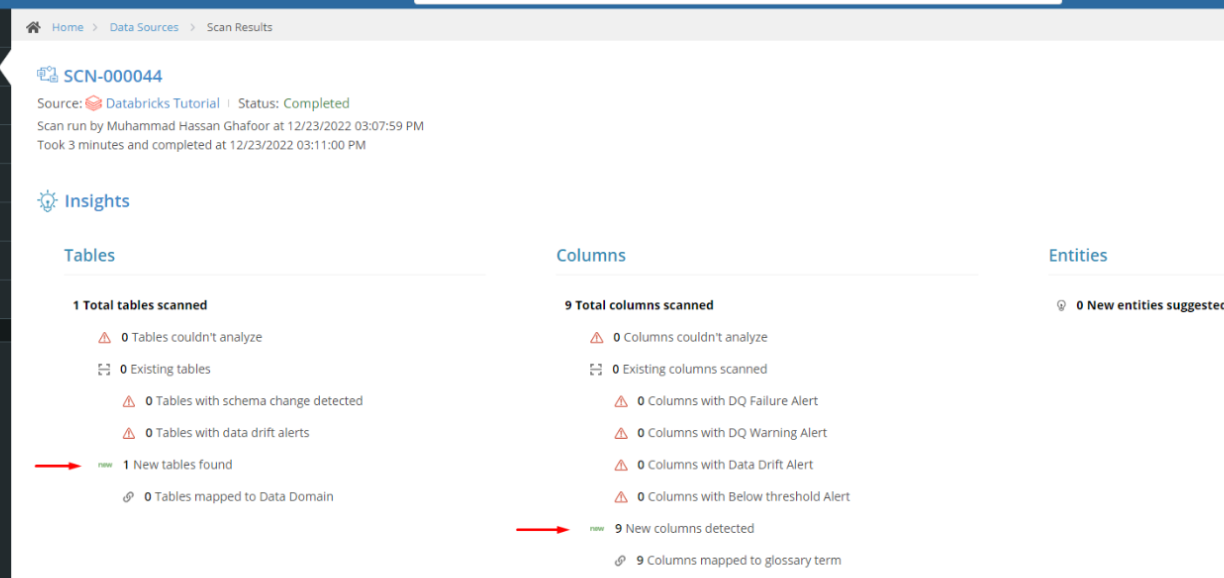Click link icon for Columns mapped to glossary term

620,561
